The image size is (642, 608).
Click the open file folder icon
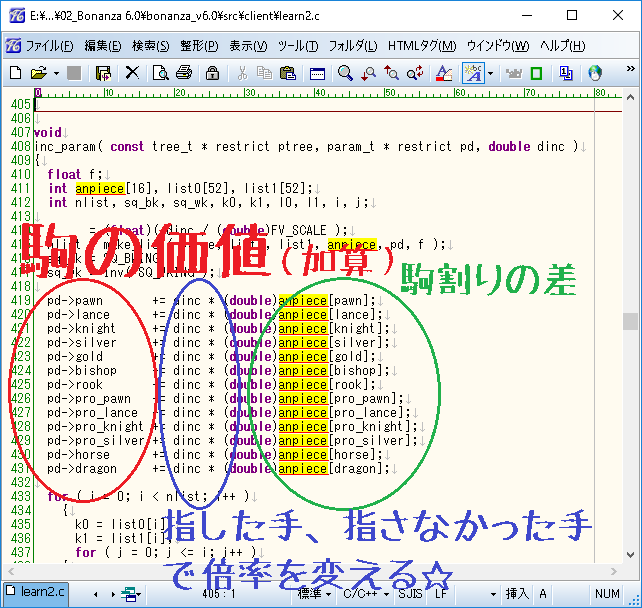click(39, 73)
